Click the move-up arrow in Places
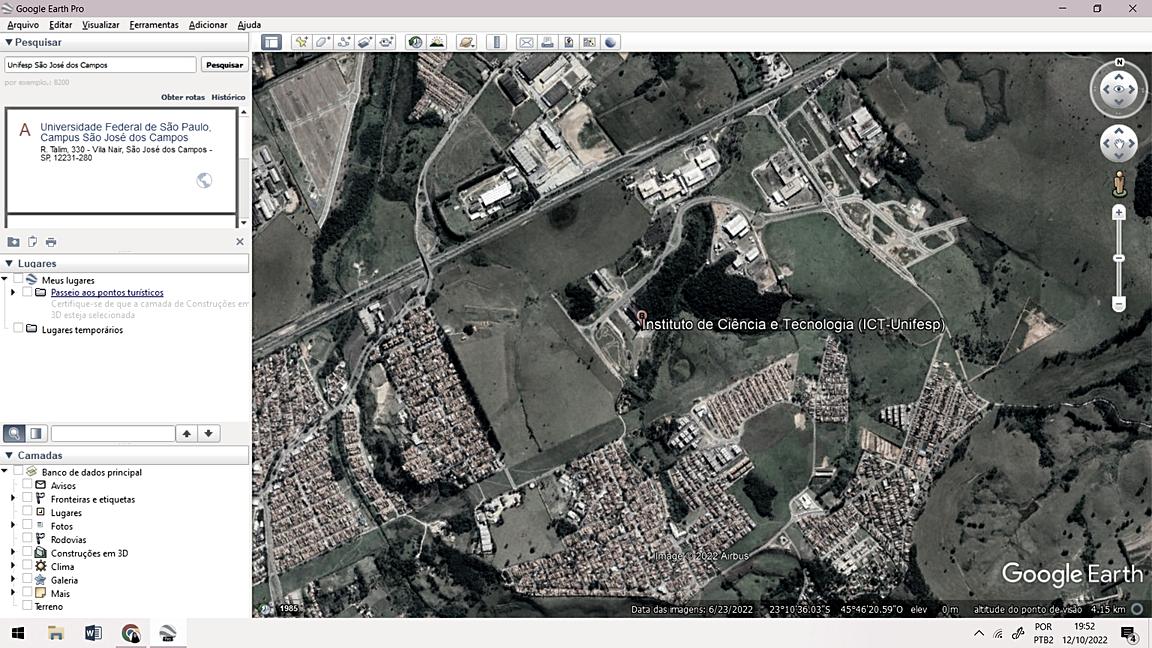The width and height of the screenshot is (1152, 648). pyautogui.click(x=187, y=433)
